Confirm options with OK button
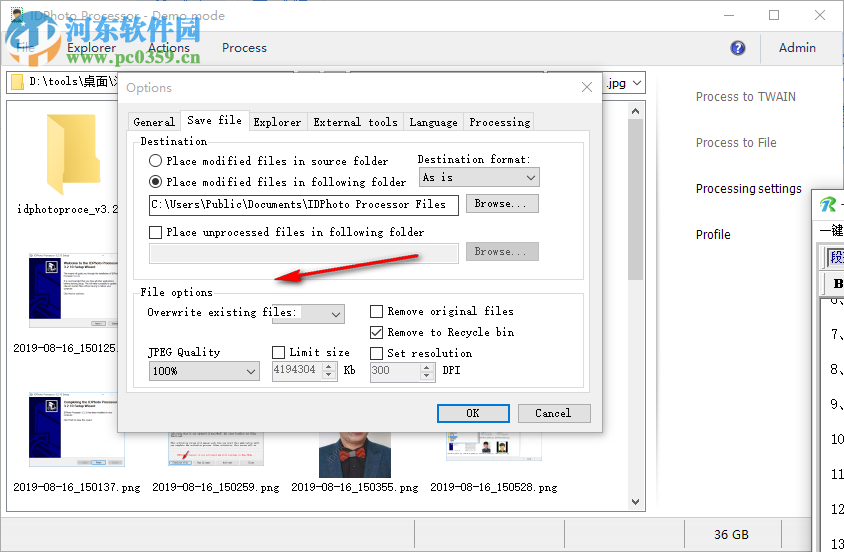 tap(473, 413)
